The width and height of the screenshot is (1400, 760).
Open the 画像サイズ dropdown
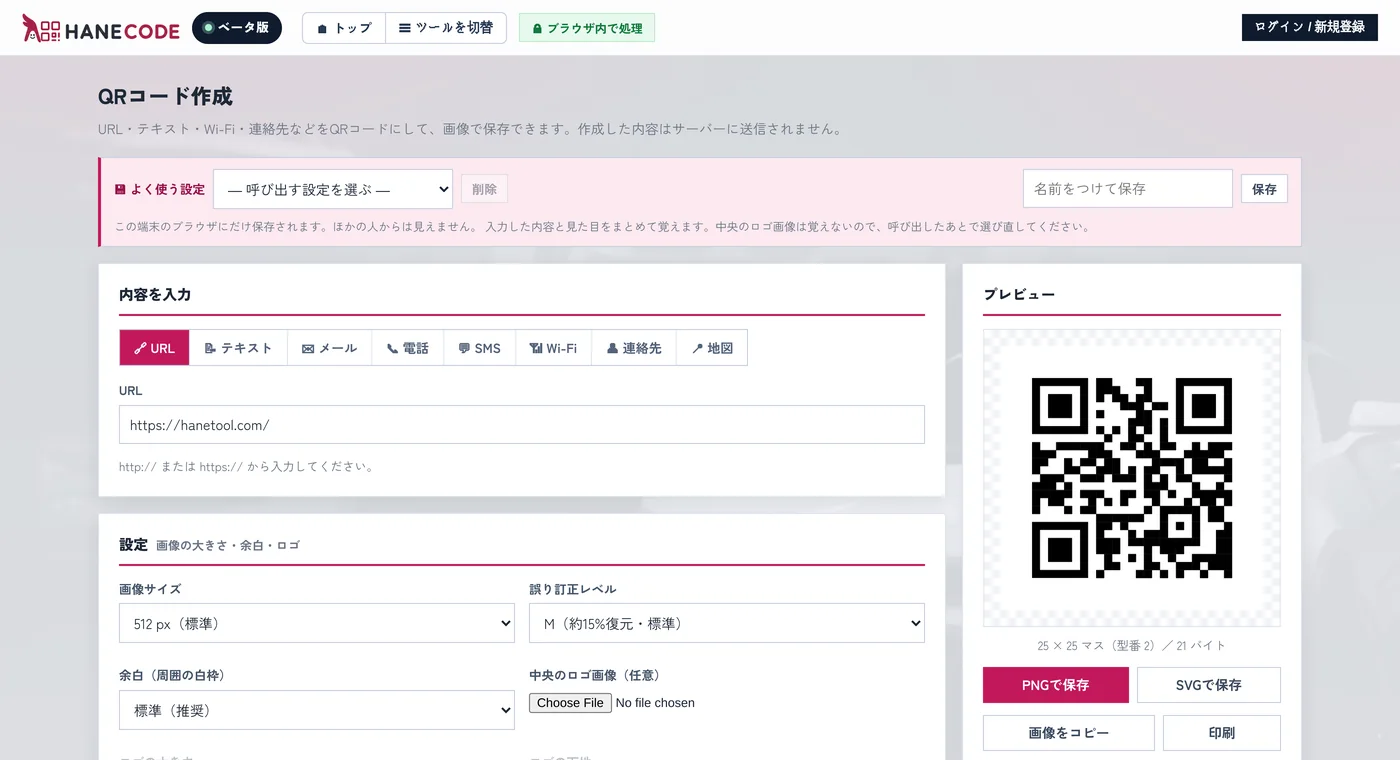[317, 623]
